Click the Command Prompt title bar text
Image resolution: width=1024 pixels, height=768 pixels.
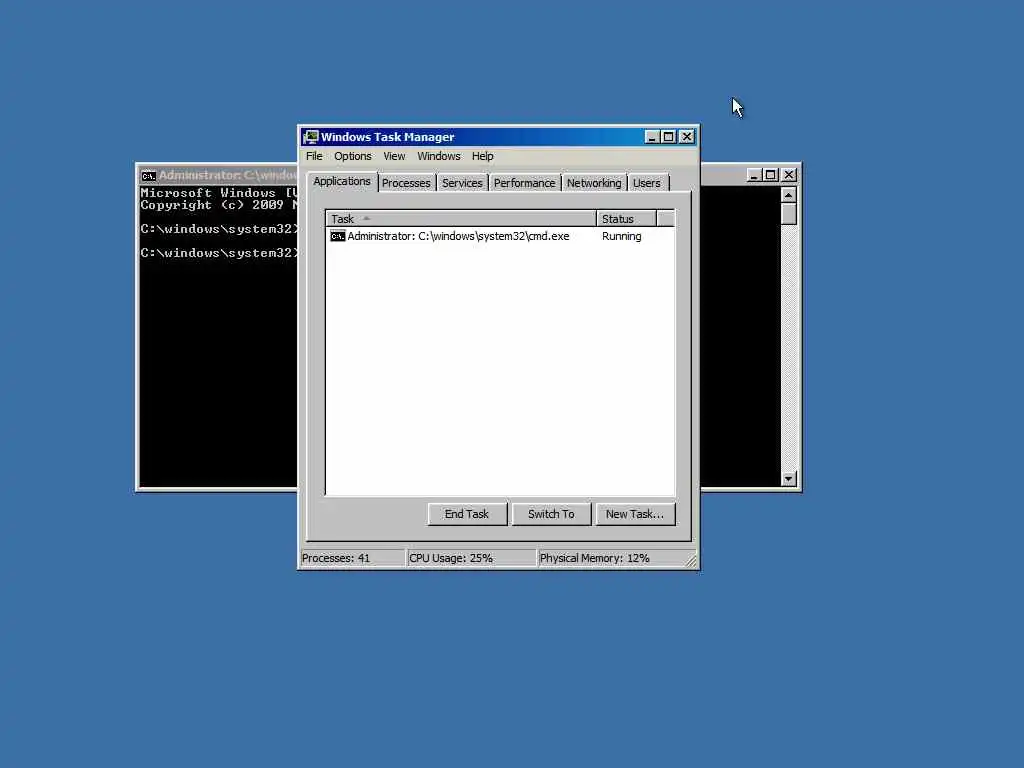point(228,175)
